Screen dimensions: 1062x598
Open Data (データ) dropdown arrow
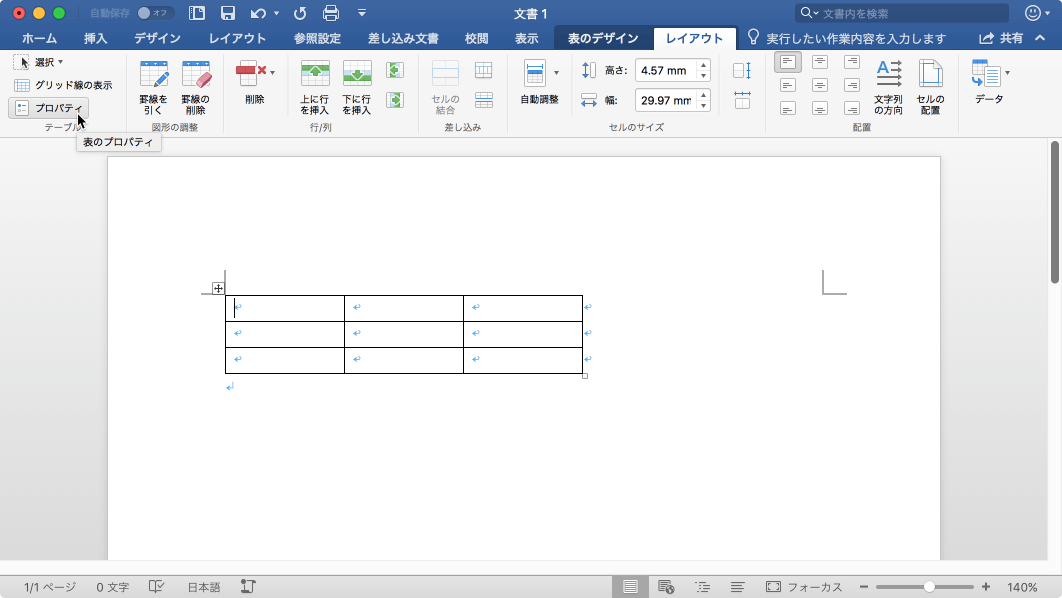[1007, 72]
